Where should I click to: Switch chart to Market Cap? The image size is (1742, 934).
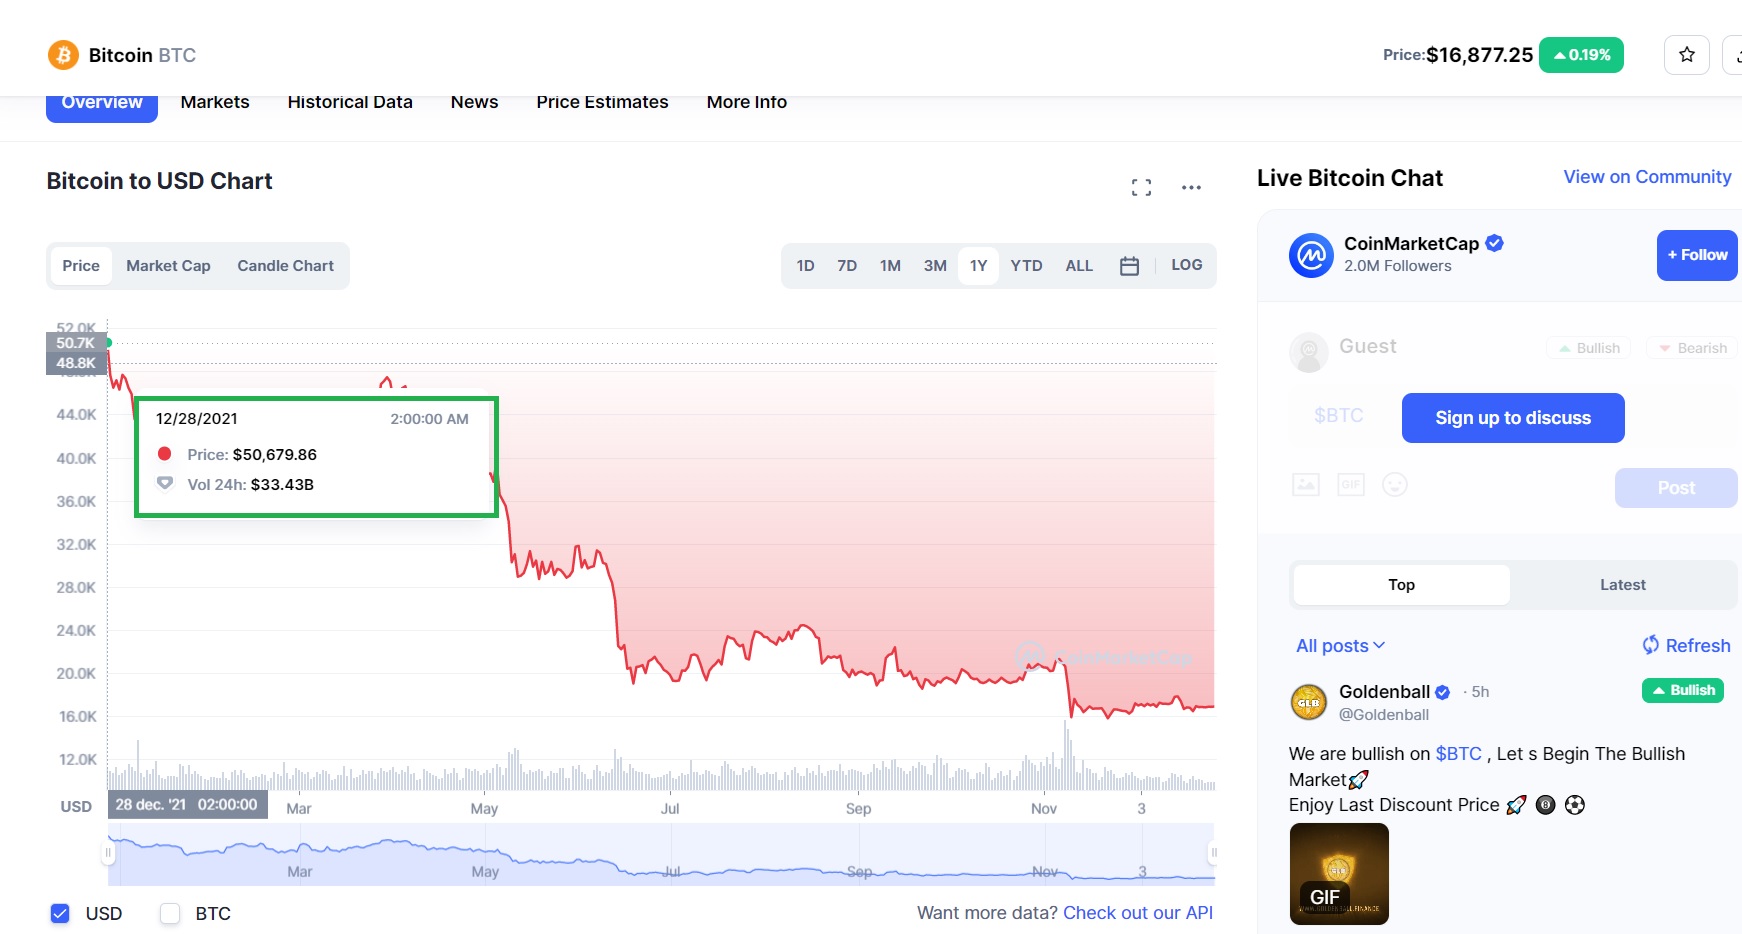click(x=168, y=266)
